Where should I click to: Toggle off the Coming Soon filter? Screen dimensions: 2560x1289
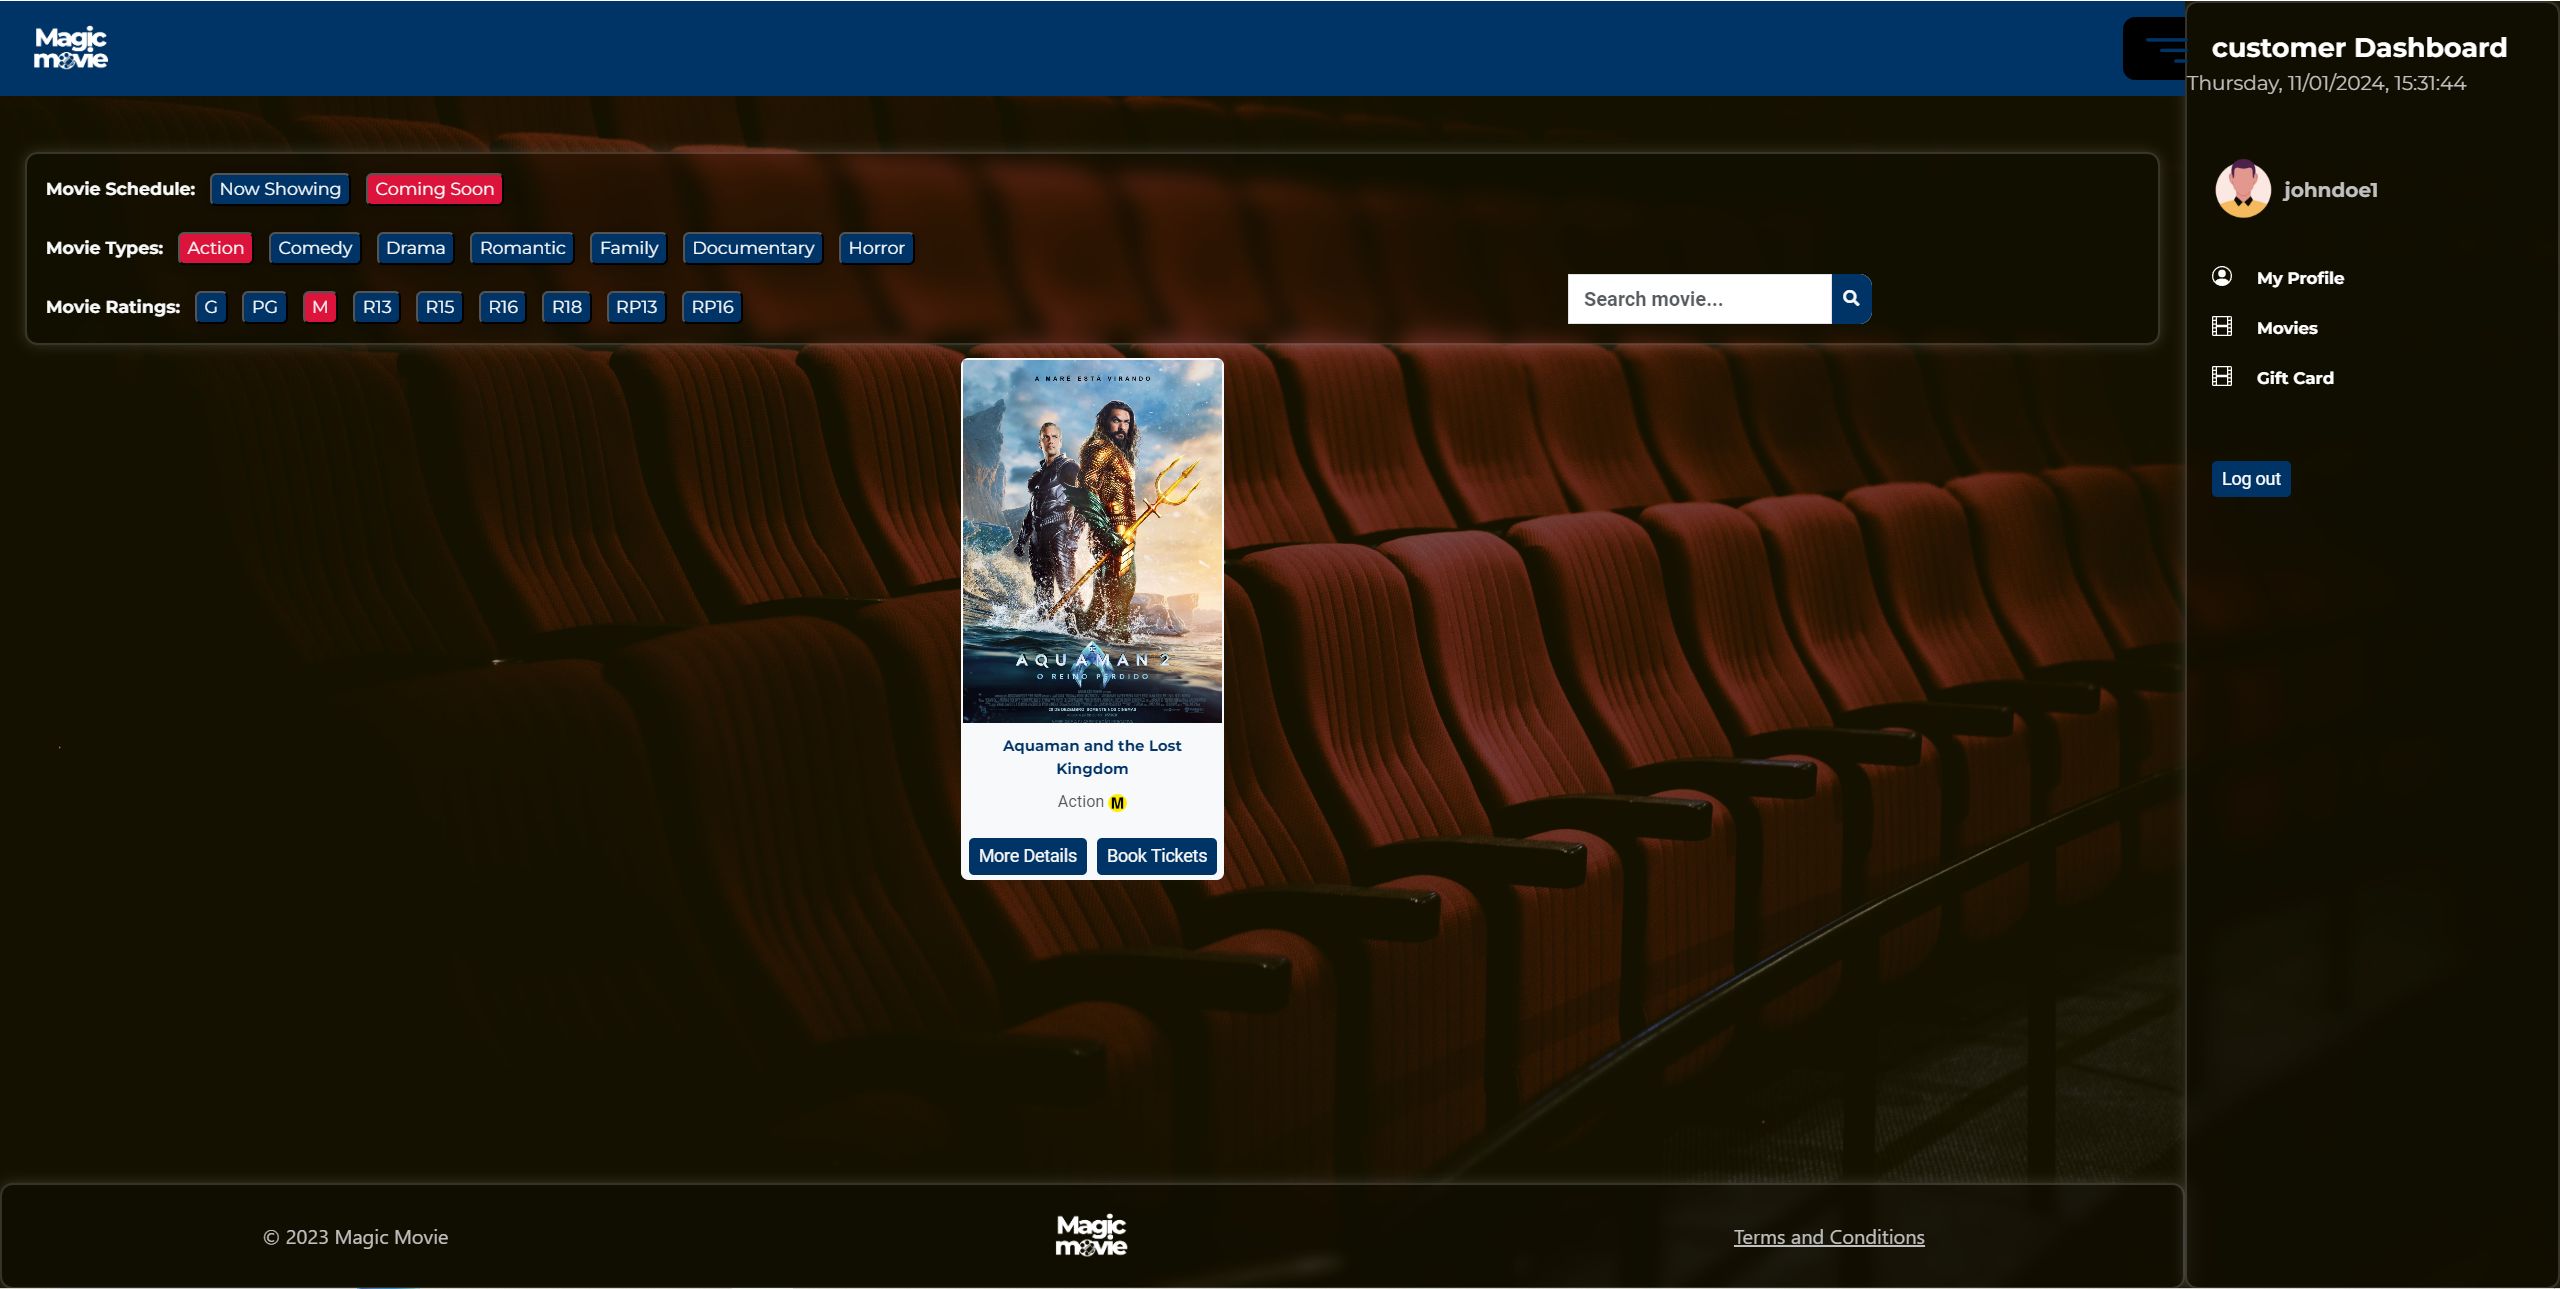point(434,189)
